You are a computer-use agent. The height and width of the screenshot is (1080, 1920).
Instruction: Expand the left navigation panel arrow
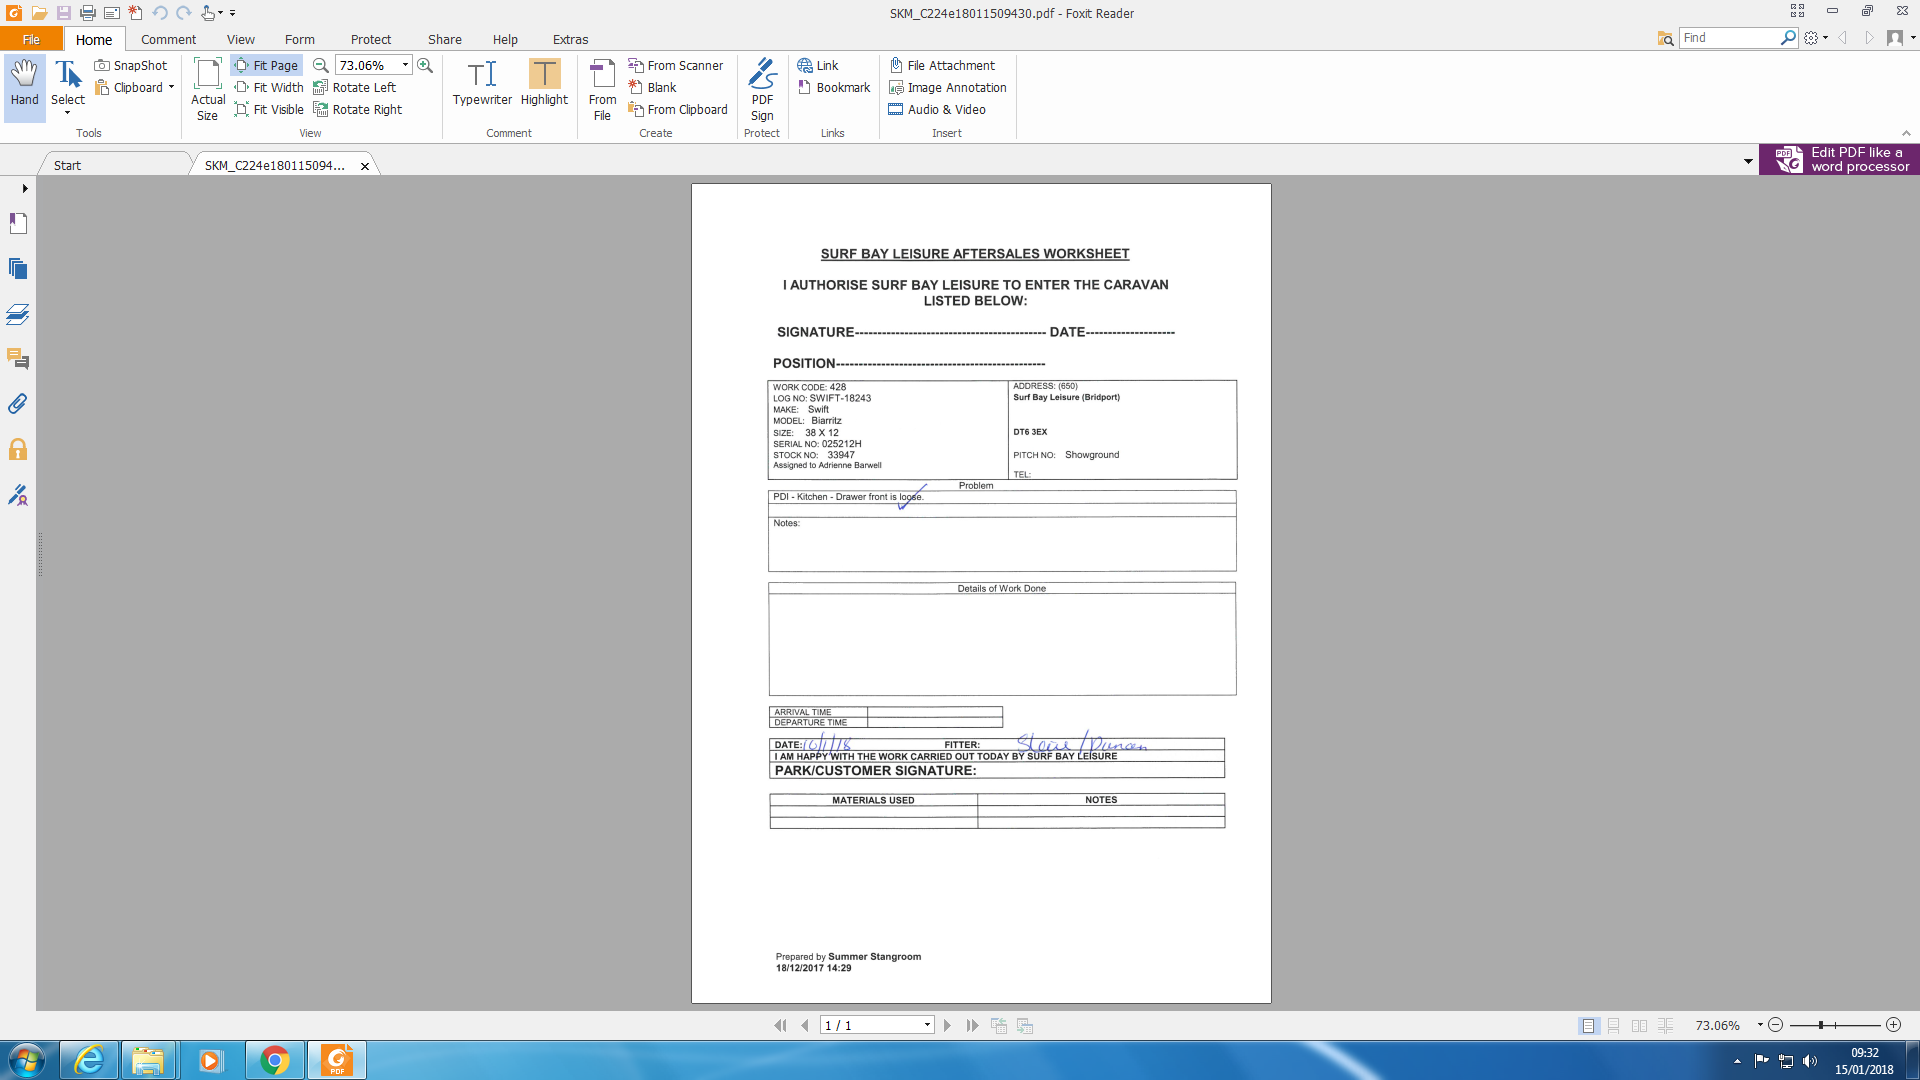(25, 188)
